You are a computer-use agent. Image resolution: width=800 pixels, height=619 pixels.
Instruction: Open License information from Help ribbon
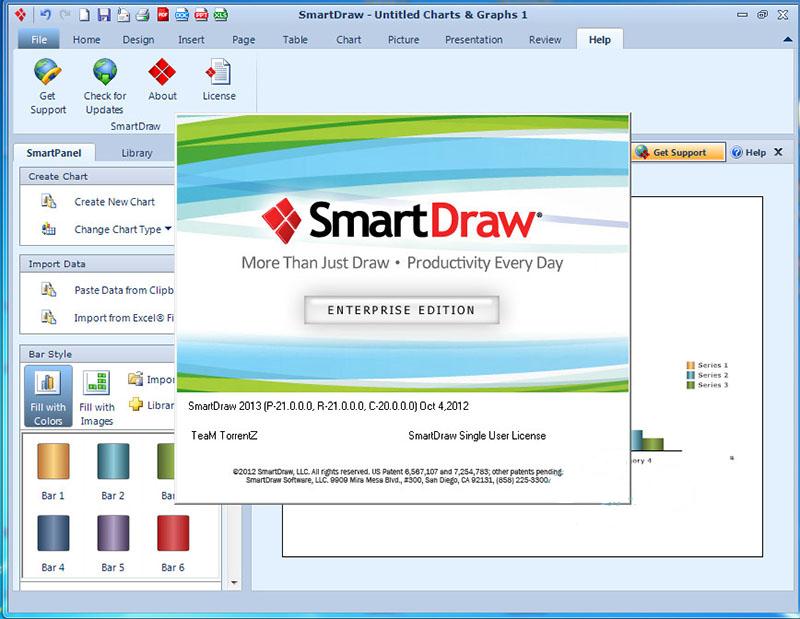pyautogui.click(x=219, y=80)
